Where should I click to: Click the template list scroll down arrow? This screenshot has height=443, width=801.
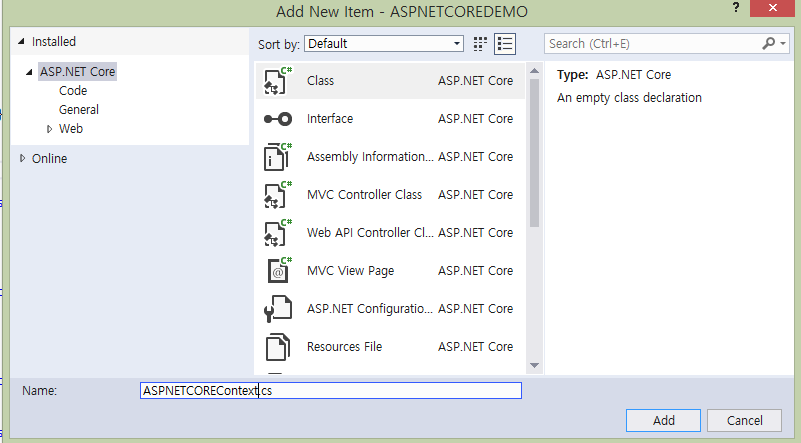534,365
